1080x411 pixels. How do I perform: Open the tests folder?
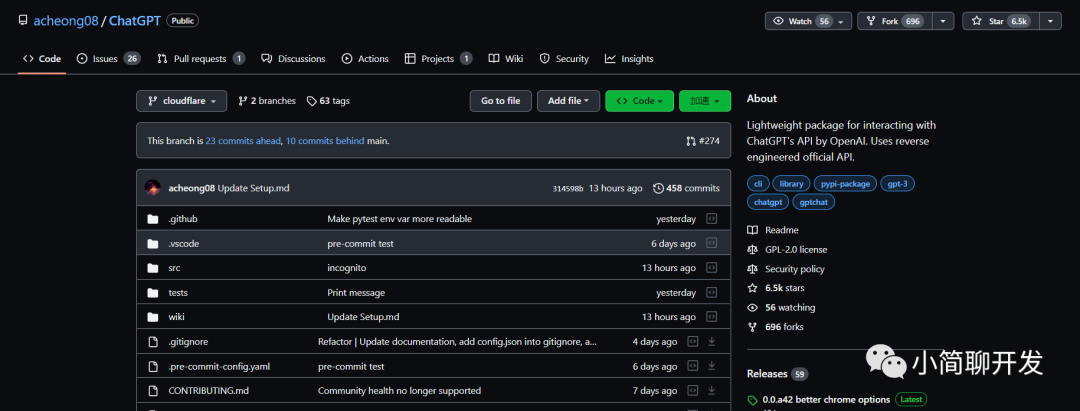(178, 293)
